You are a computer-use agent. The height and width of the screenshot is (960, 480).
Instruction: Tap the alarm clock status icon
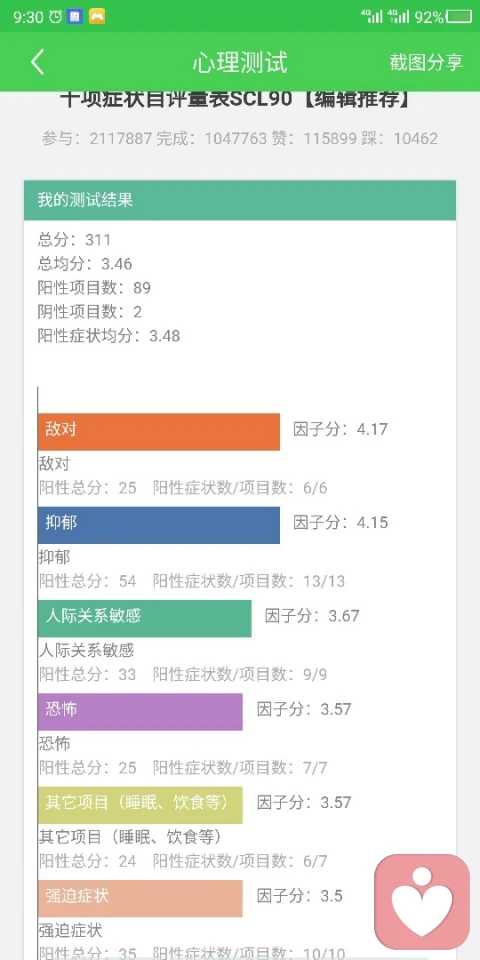coord(55,17)
